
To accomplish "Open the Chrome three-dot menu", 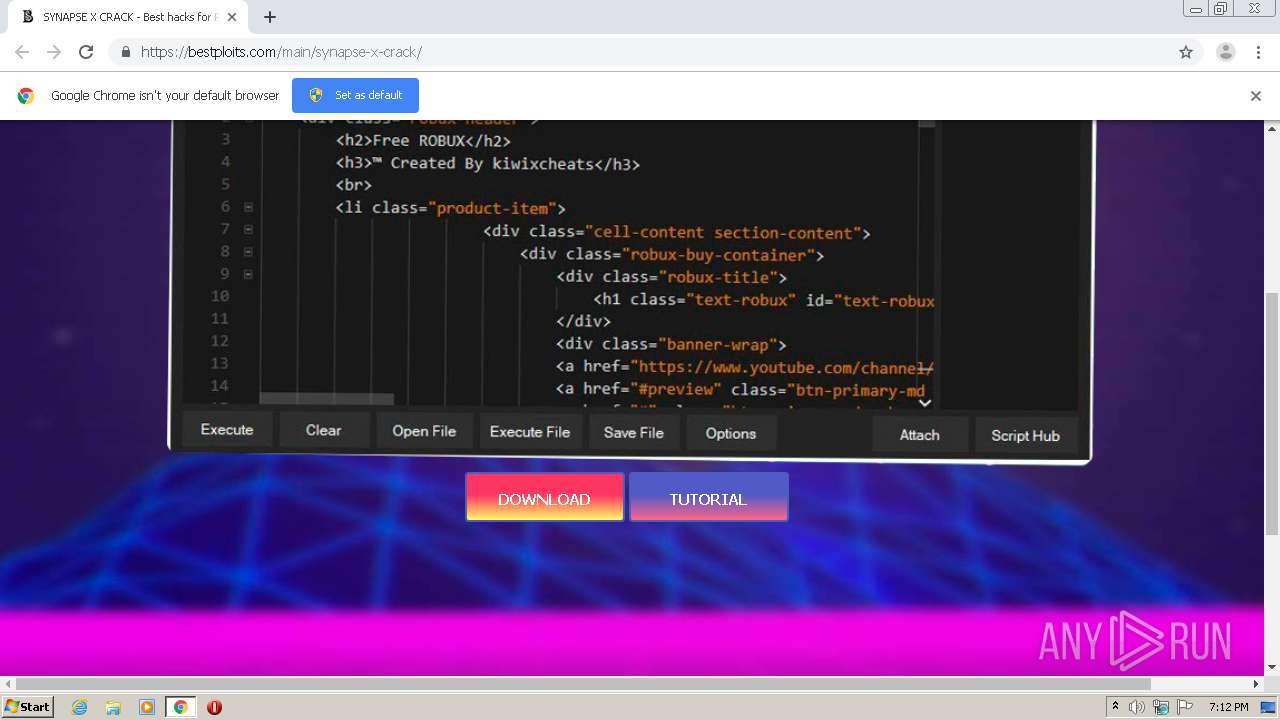I will (1257, 52).
